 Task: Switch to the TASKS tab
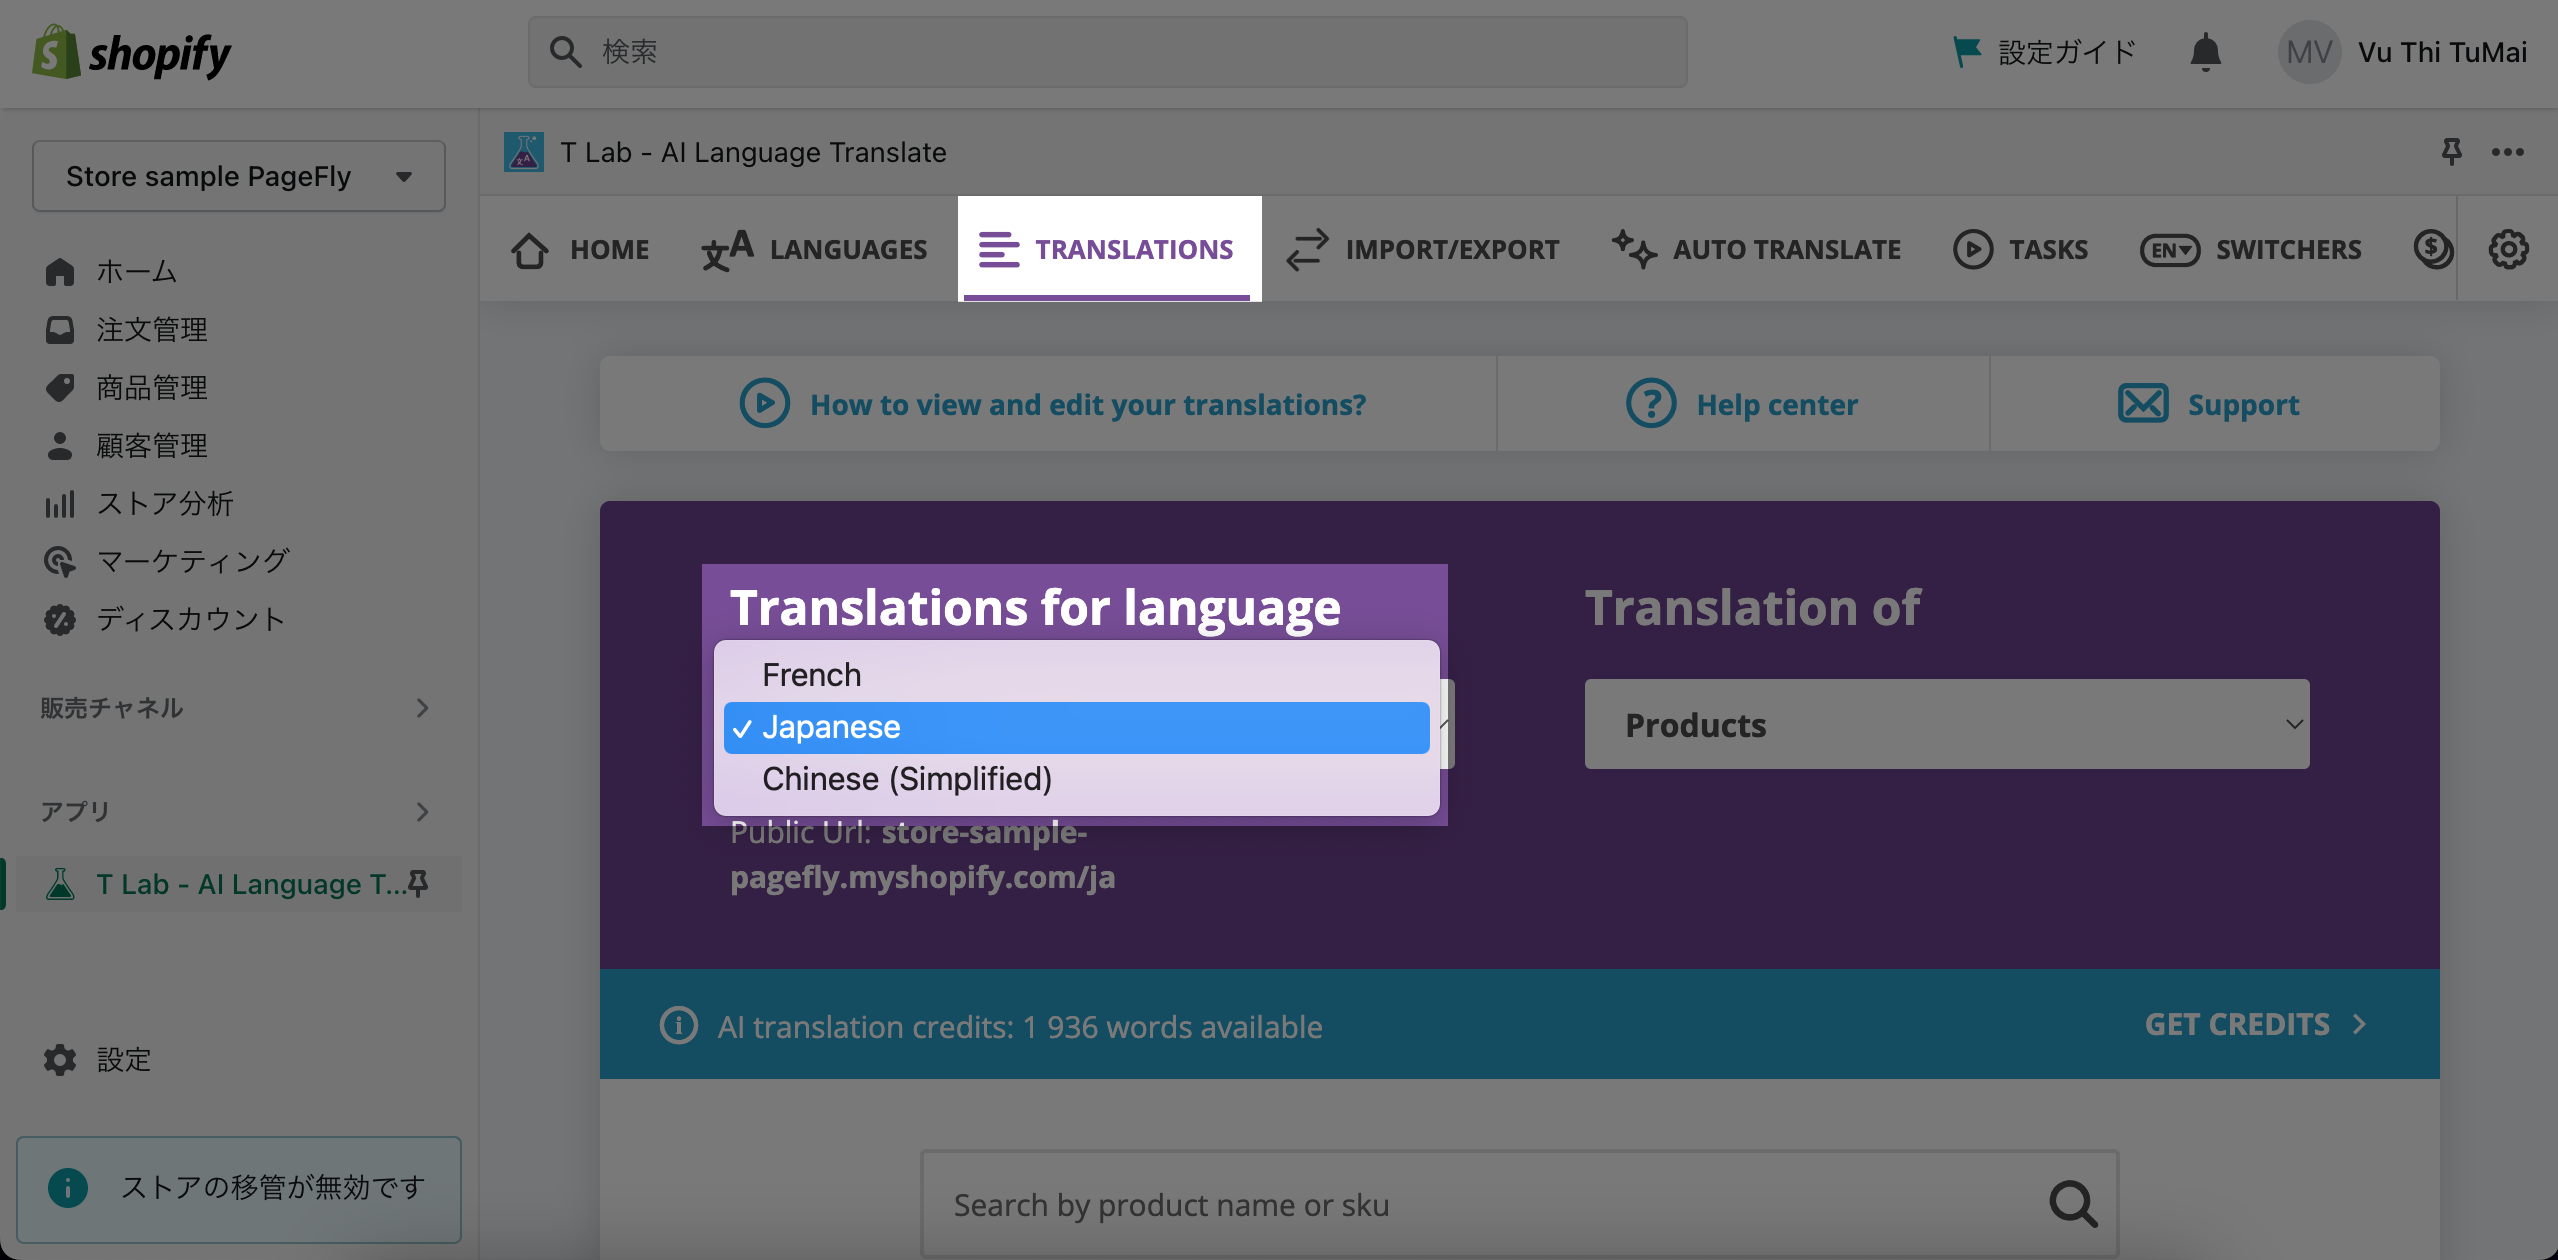pos(2021,249)
